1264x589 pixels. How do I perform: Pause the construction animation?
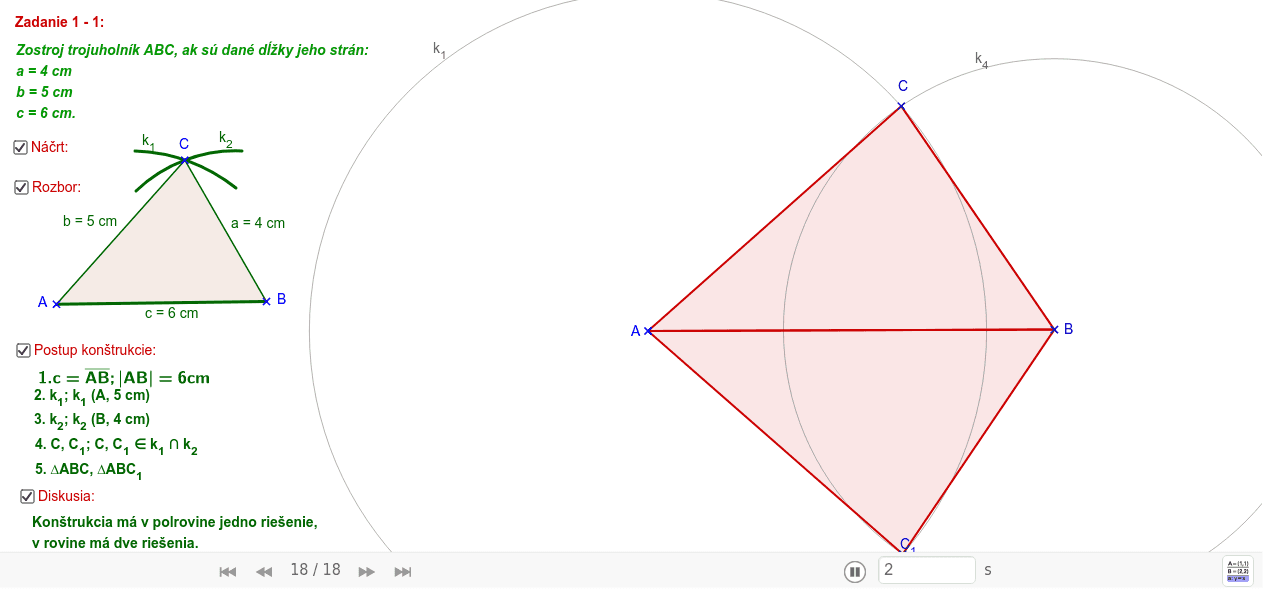(x=854, y=571)
